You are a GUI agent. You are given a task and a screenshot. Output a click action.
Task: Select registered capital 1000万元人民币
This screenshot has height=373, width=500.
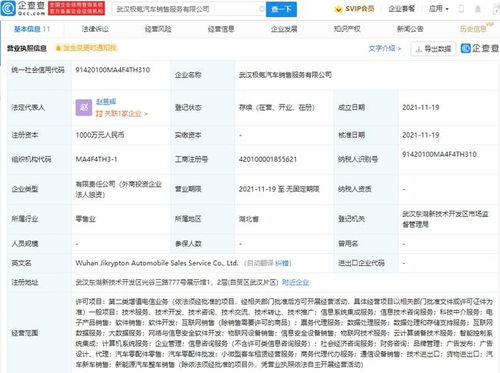pos(100,135)
